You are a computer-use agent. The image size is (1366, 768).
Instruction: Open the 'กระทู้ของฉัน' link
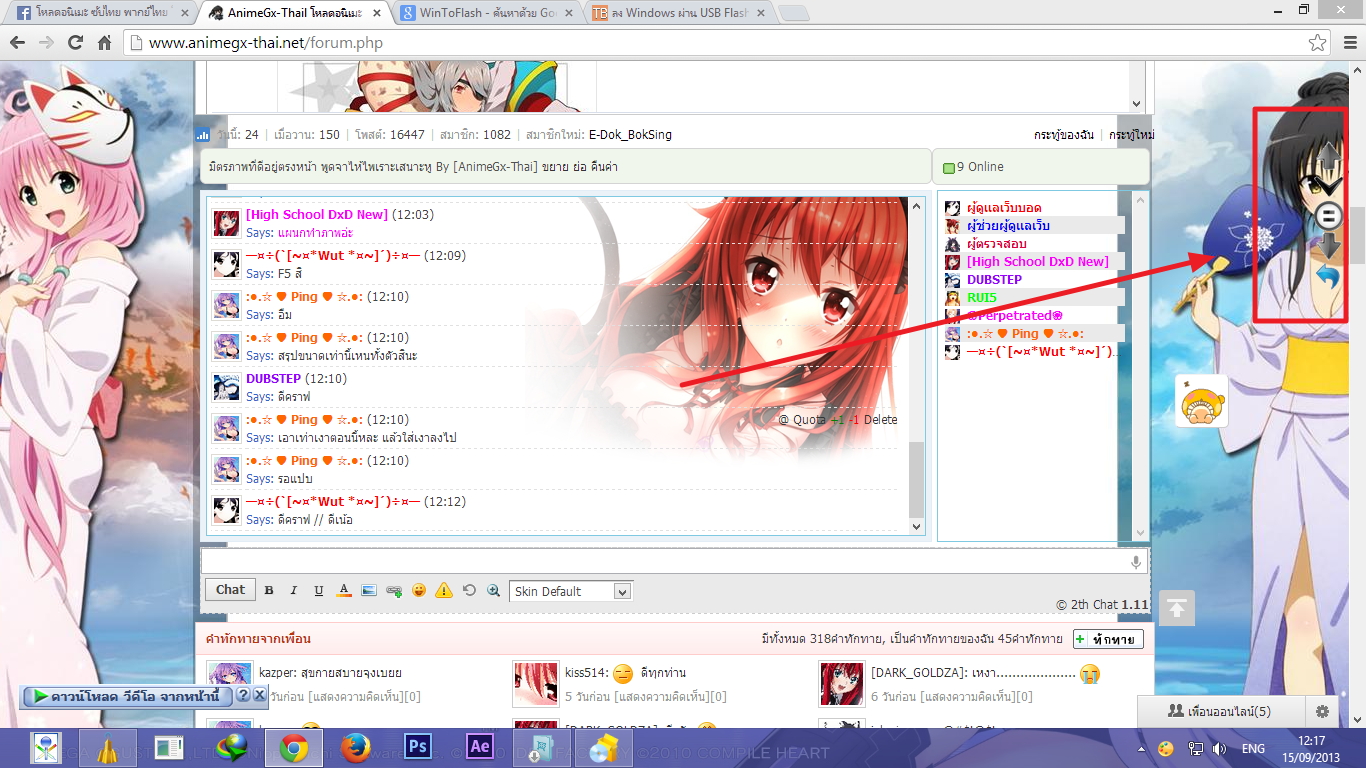[1064, 134]
